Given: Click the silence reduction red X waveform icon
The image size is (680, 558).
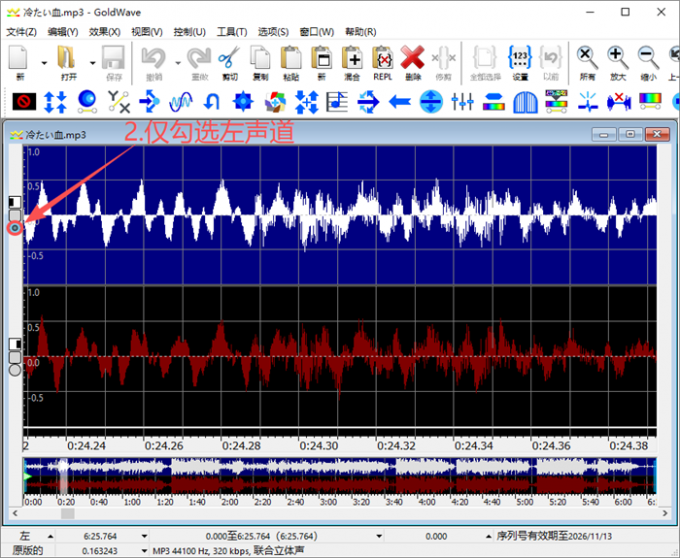Looking at the screenshot, I should coord(619,102).
